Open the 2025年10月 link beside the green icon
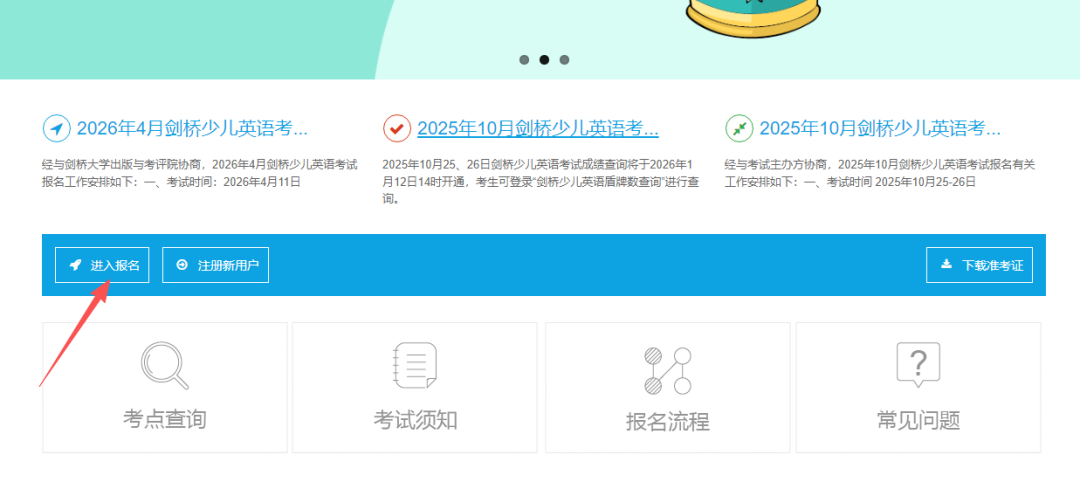 (x=880, y=128)
